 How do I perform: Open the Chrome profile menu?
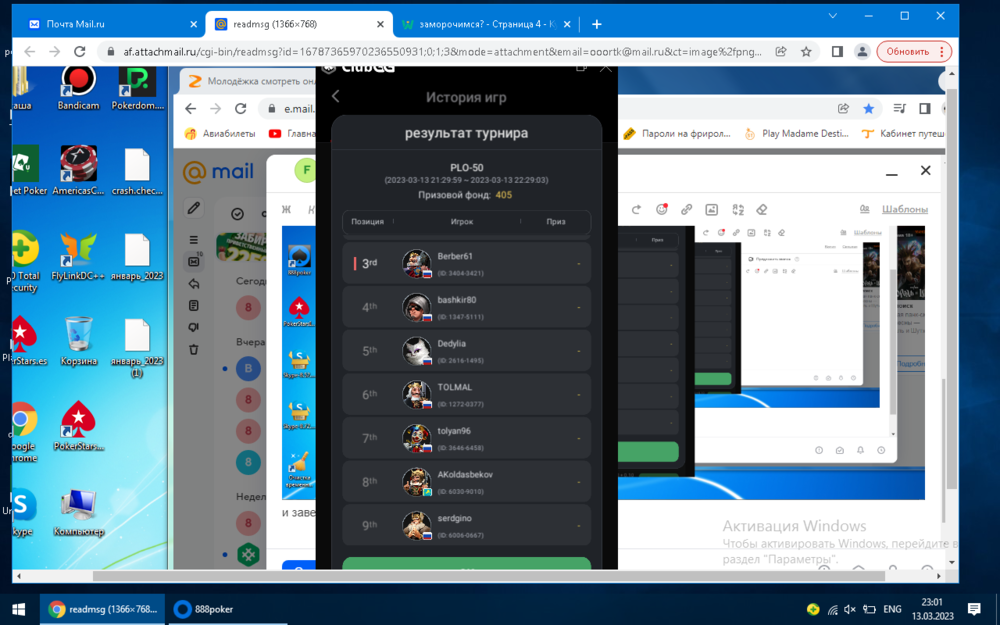click(x=862, y=52)
